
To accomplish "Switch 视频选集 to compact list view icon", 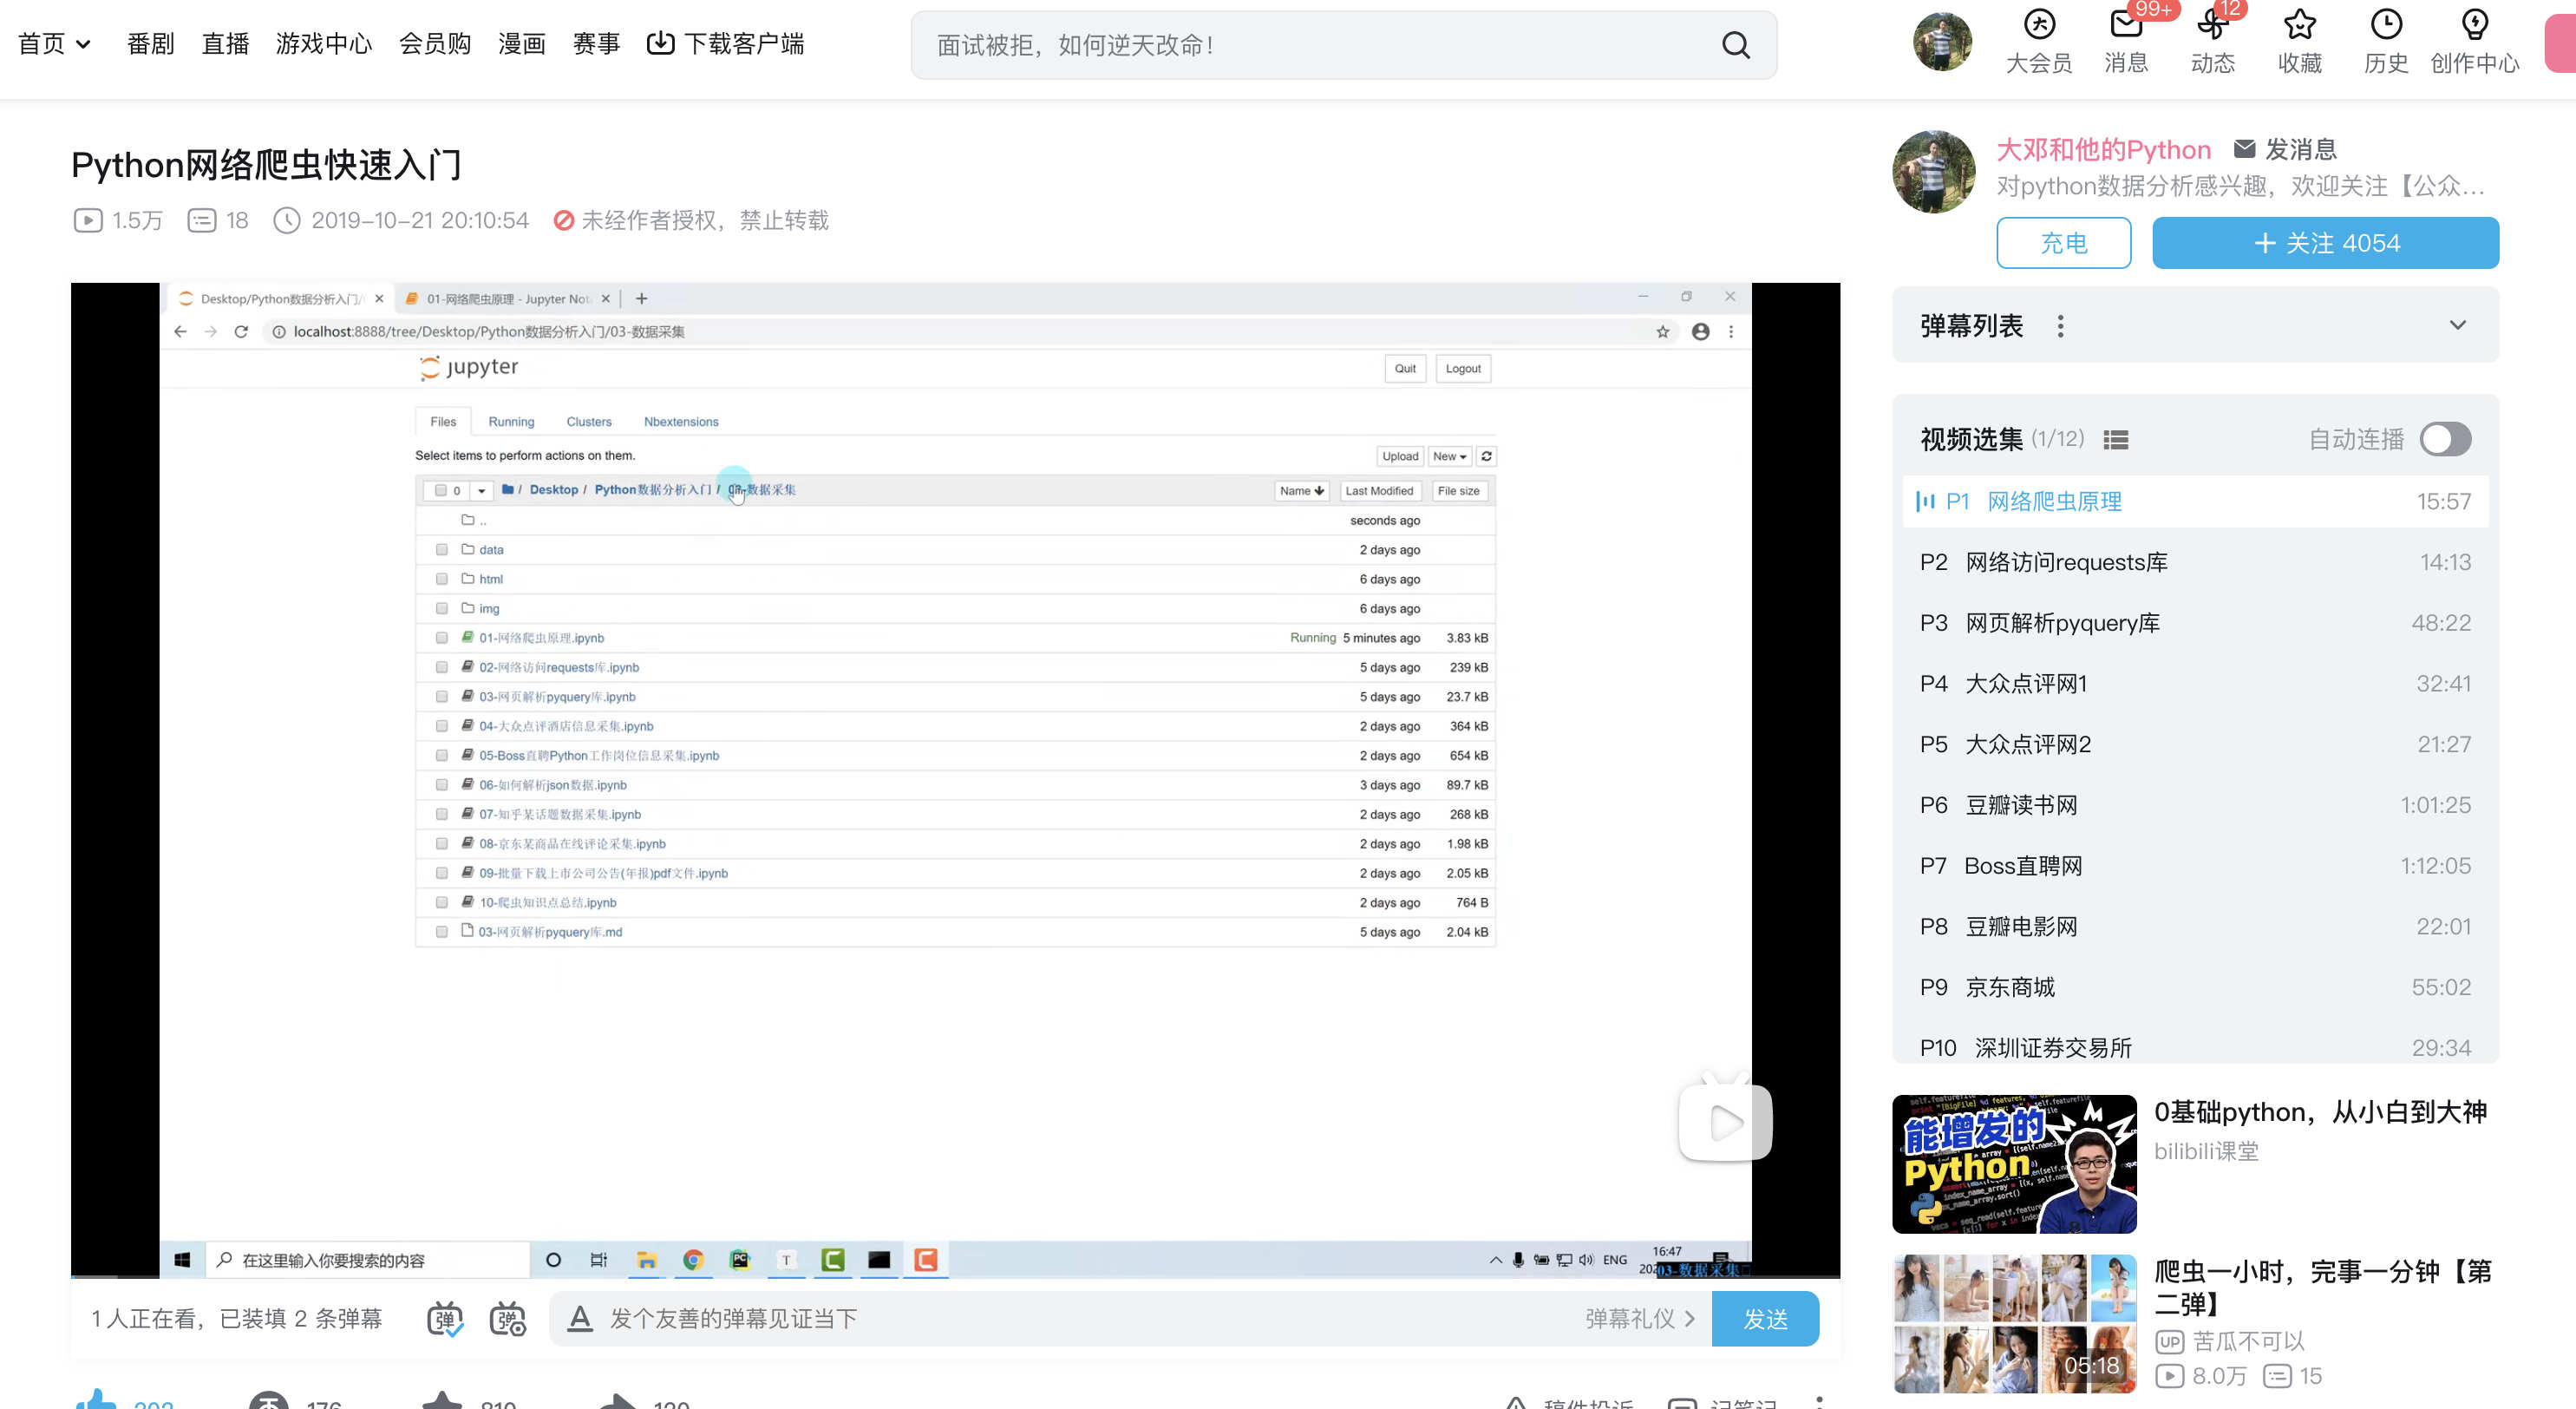I will click(x=2117, y=439).
